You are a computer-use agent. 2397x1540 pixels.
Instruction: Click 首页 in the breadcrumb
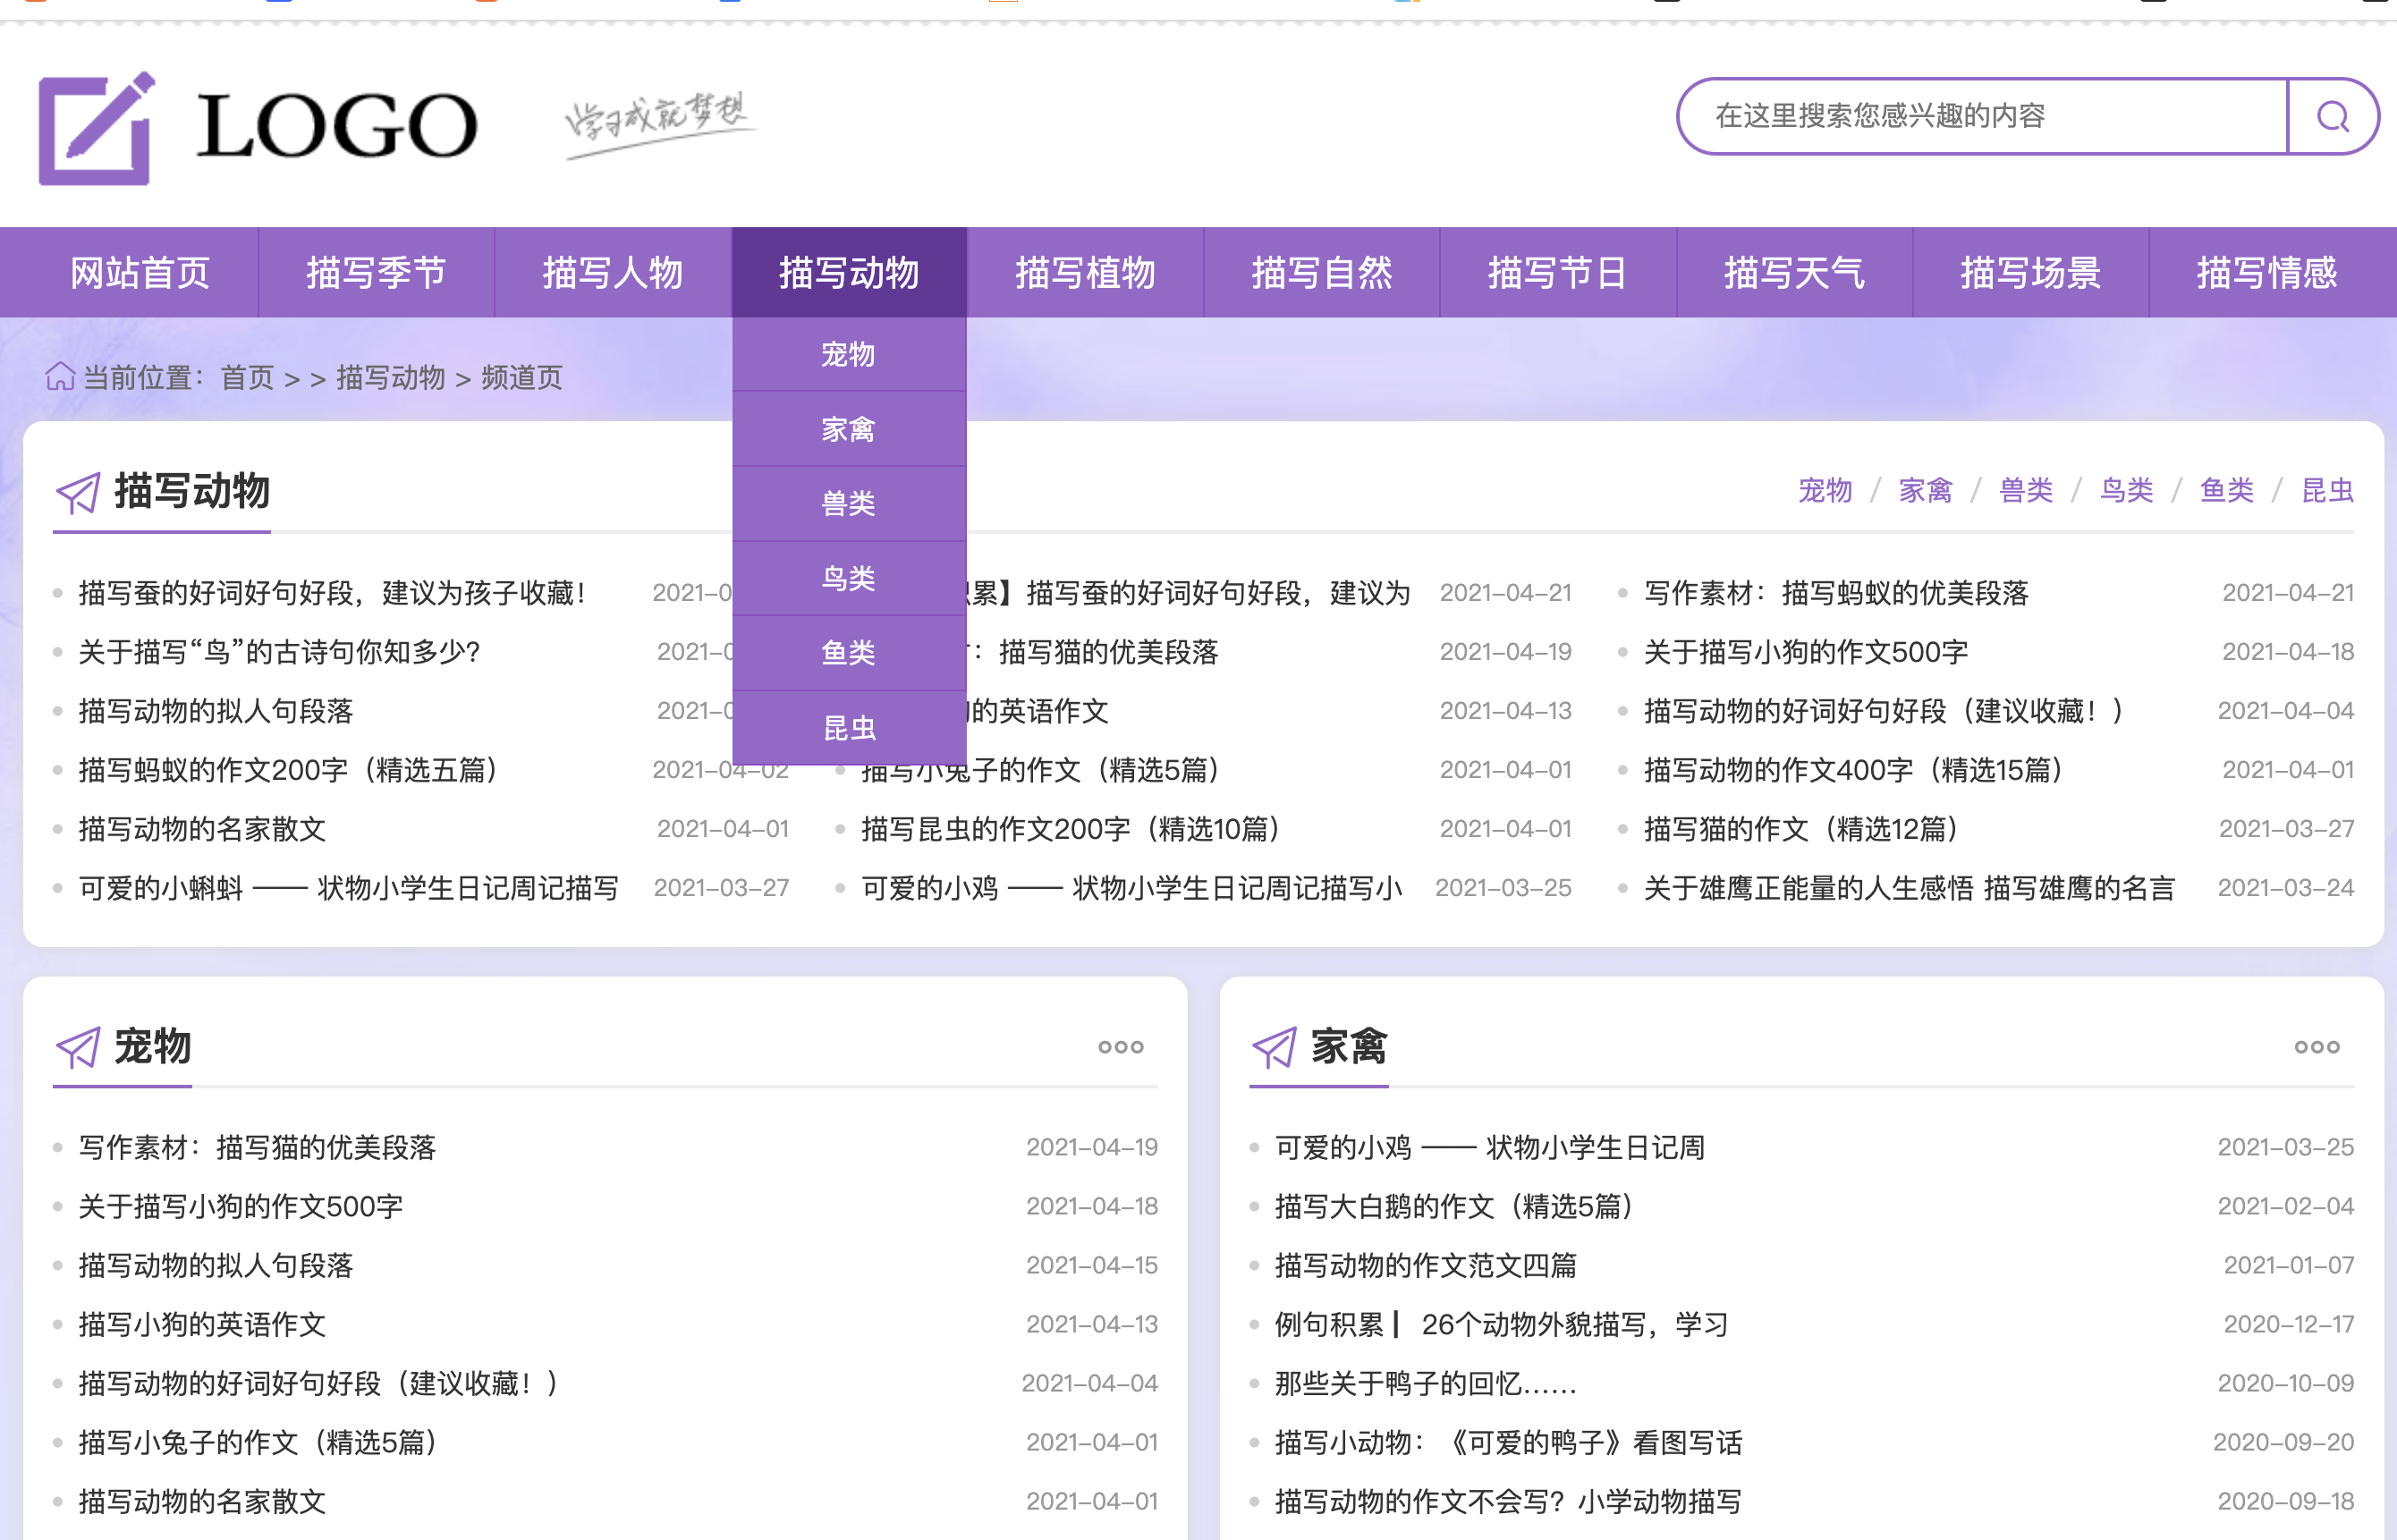click(x=247, y=378)
